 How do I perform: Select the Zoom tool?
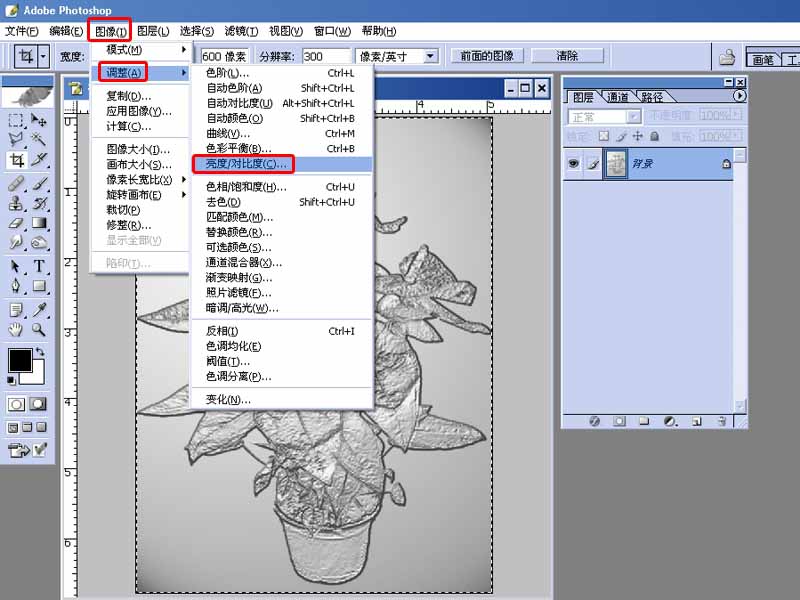click(x=37, y=330)
